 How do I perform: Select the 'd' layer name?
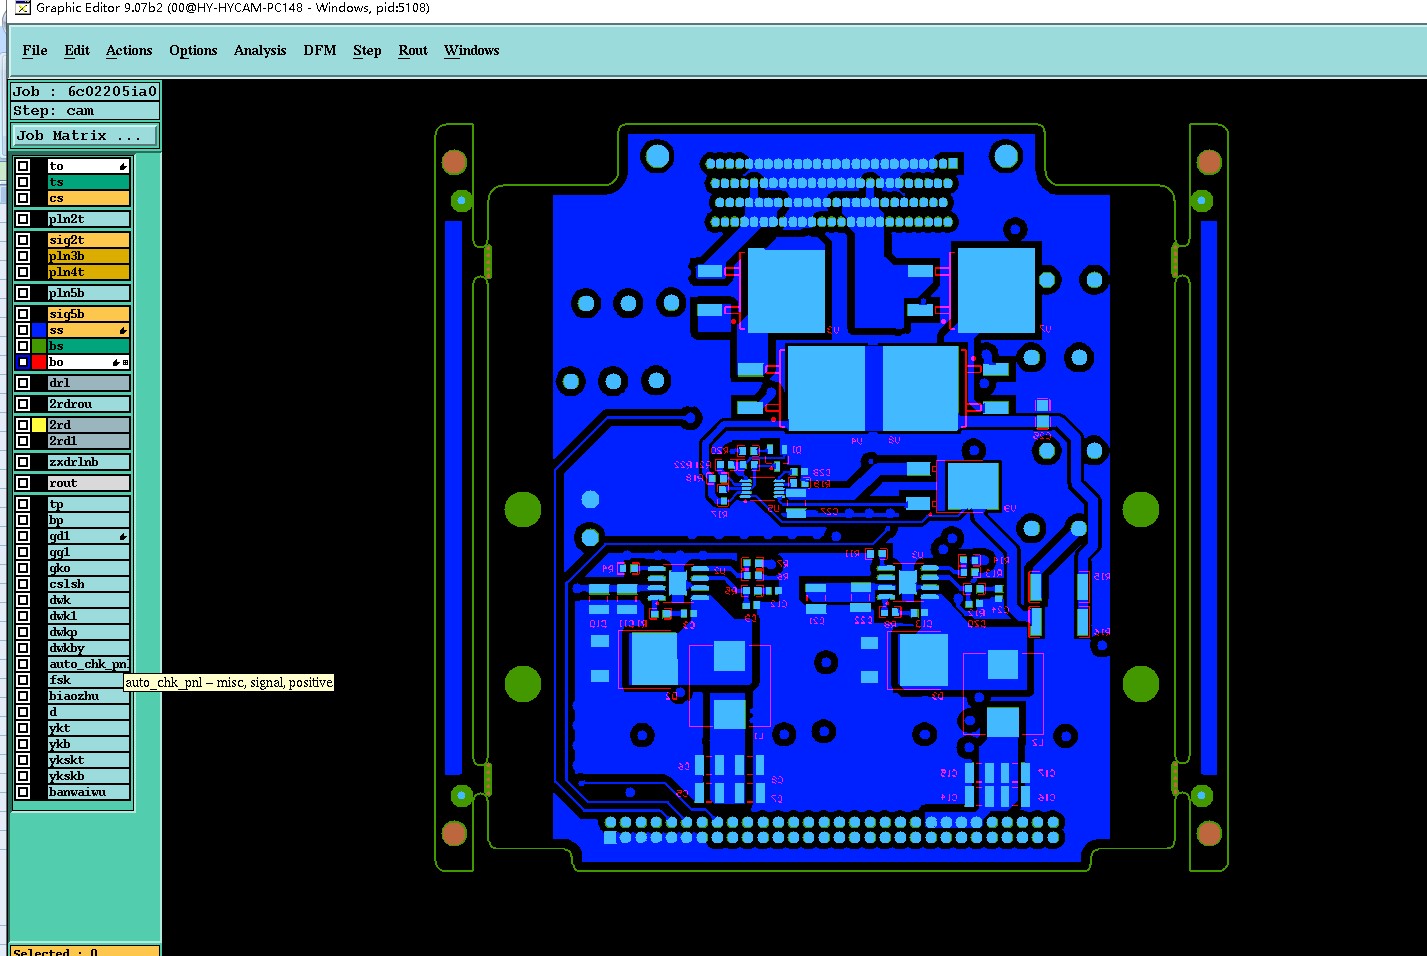(89, 713)
